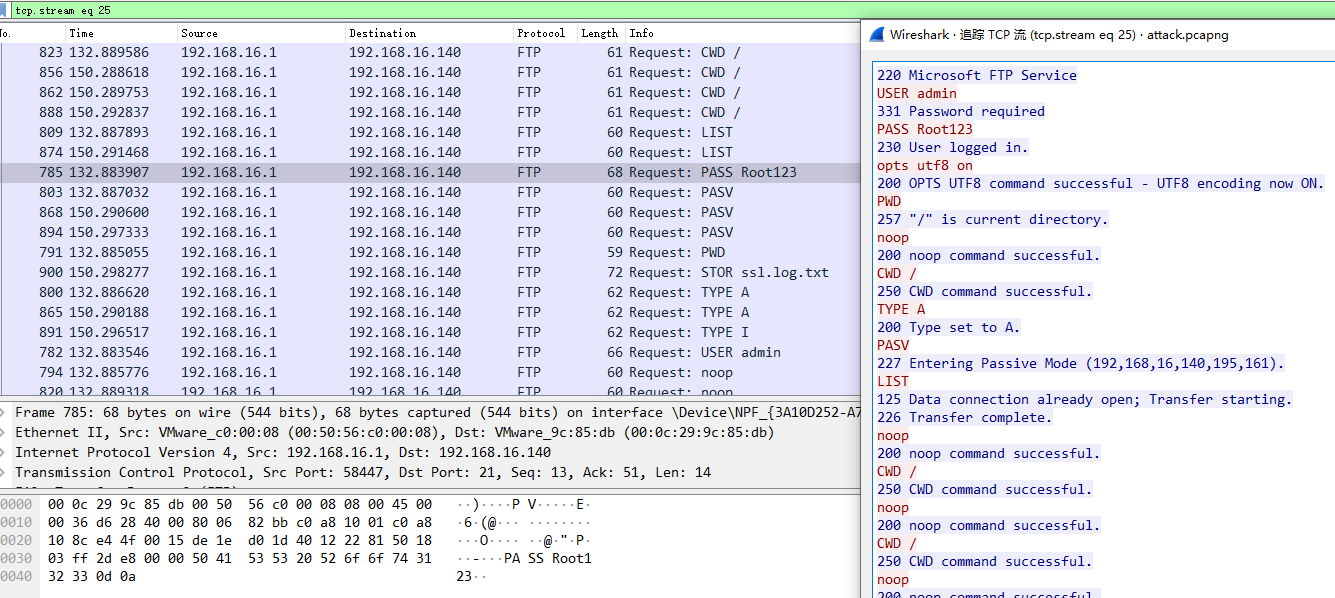Select packet 794 noop request row
Viewport: 1335px width, 598px height.
(x=430, y=372)
